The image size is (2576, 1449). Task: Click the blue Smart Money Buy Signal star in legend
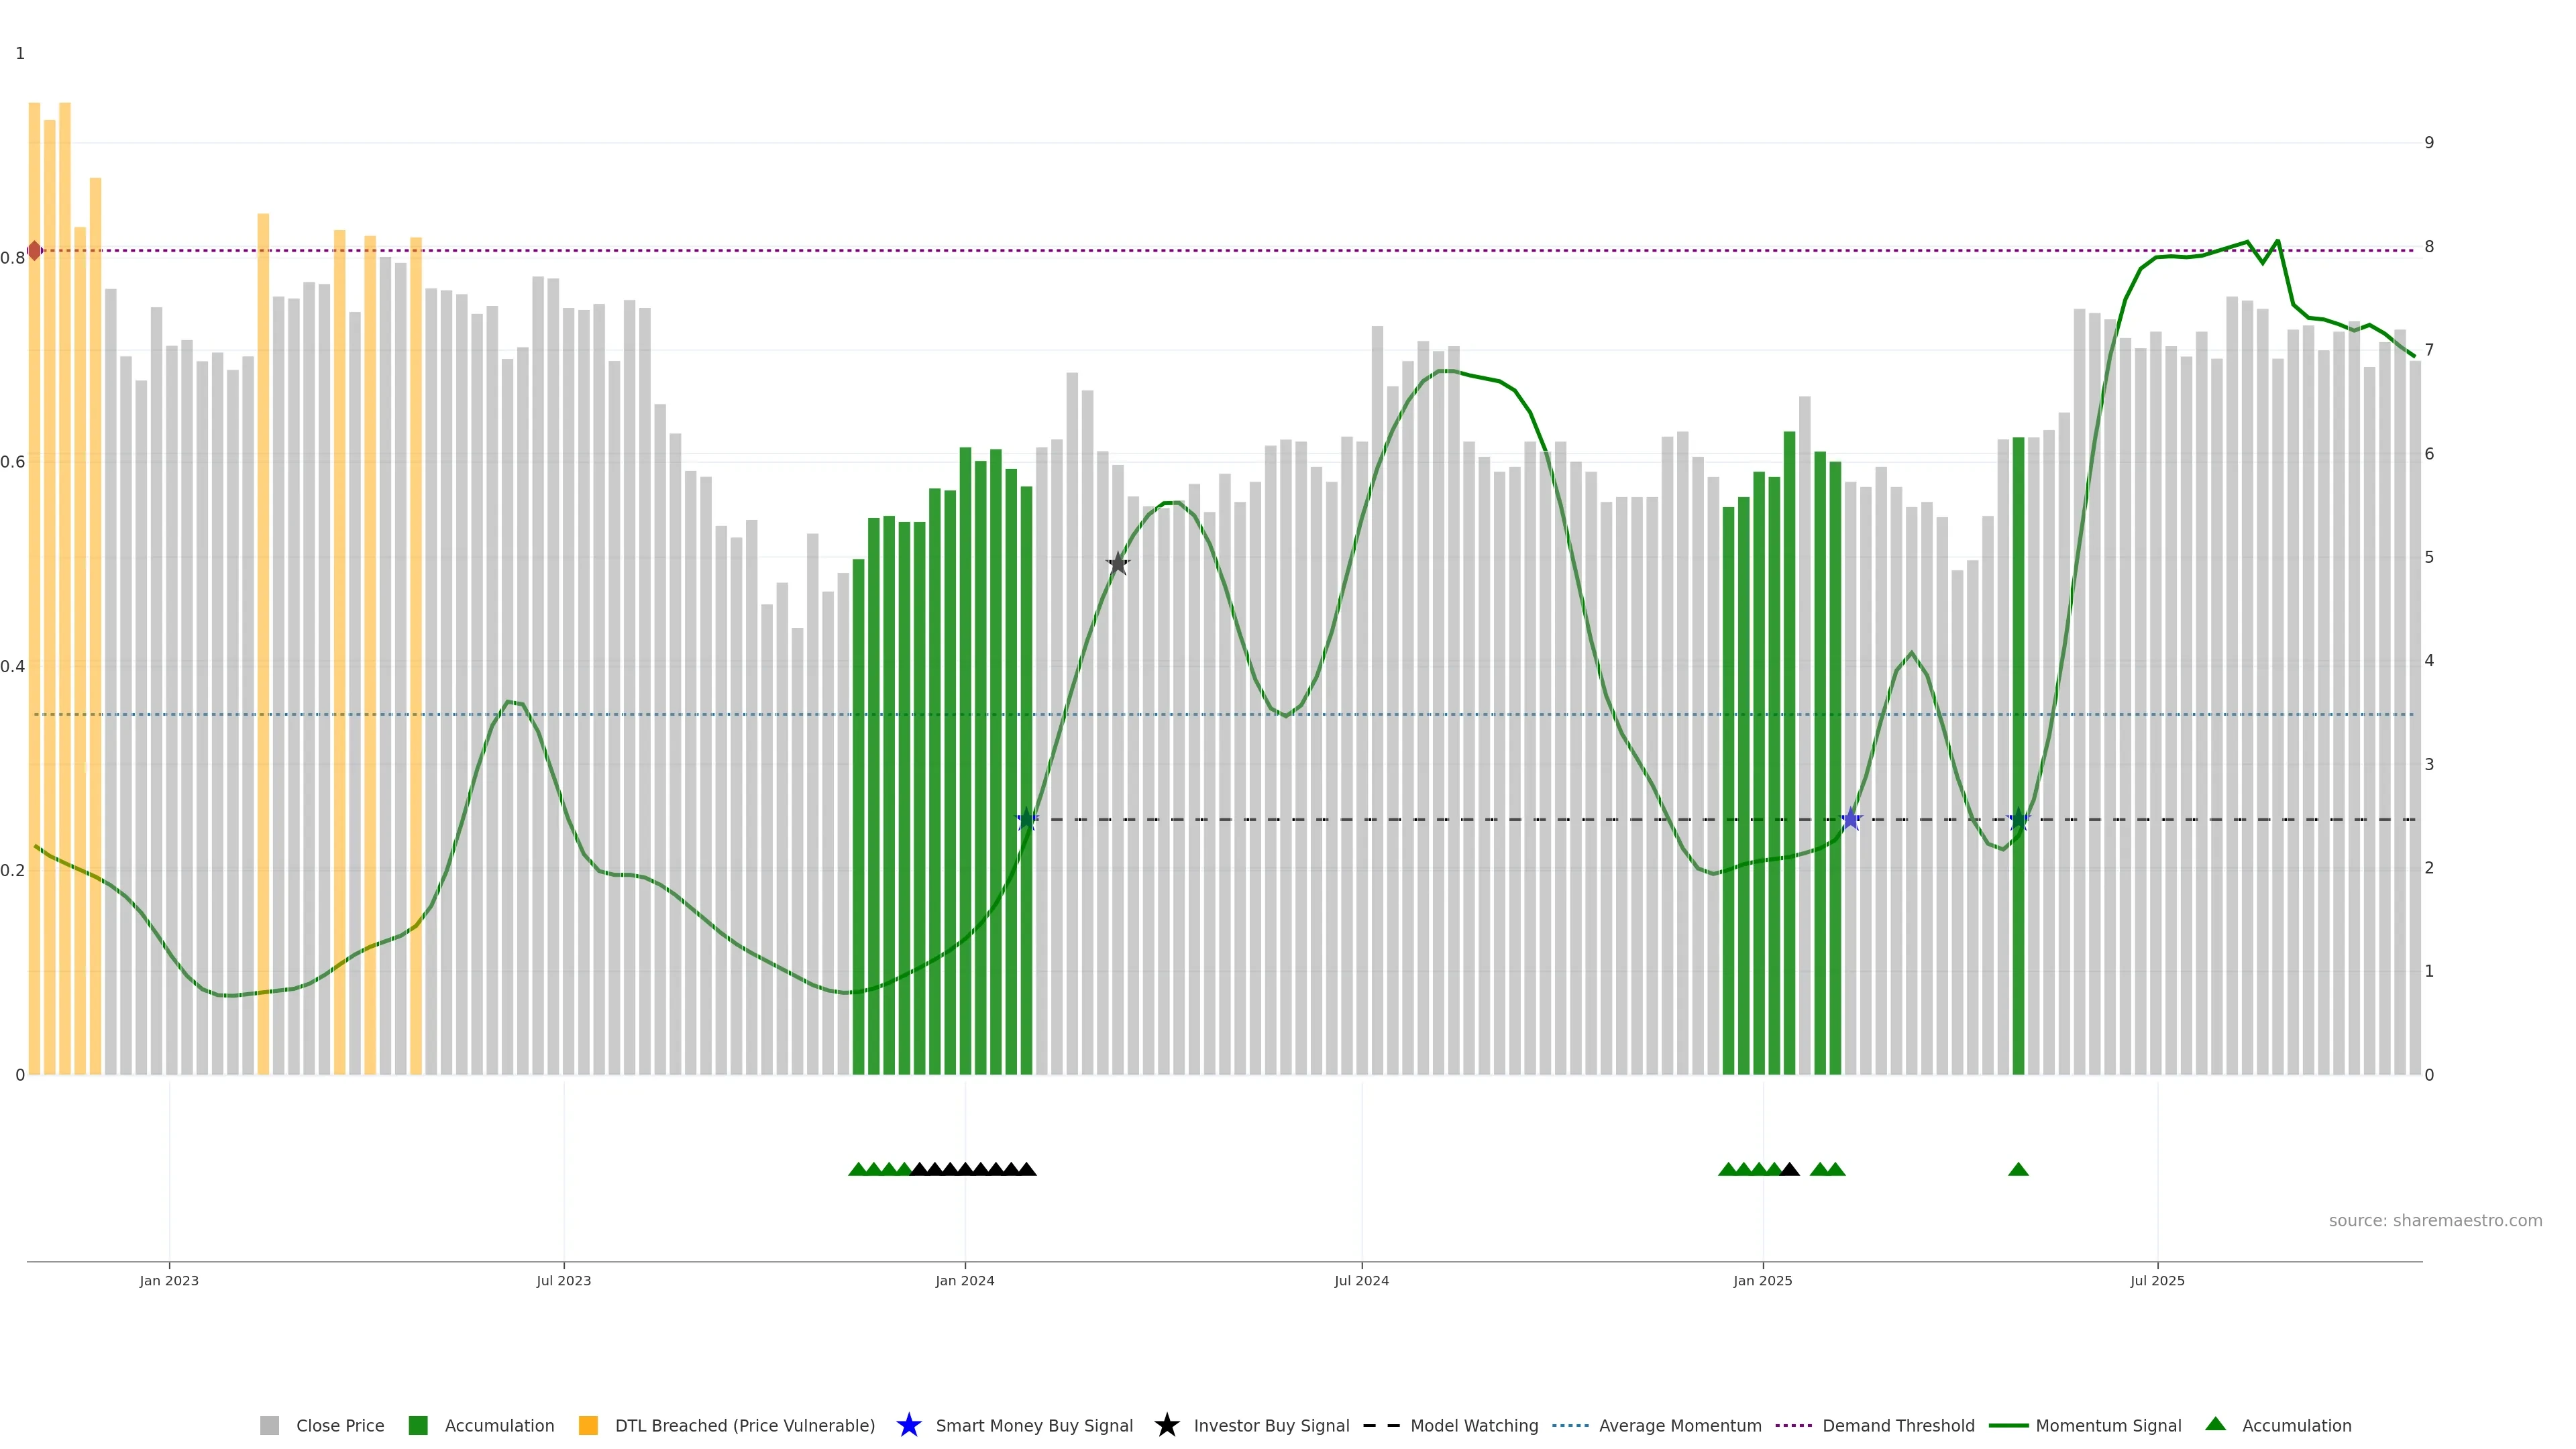coord(908,1425)
